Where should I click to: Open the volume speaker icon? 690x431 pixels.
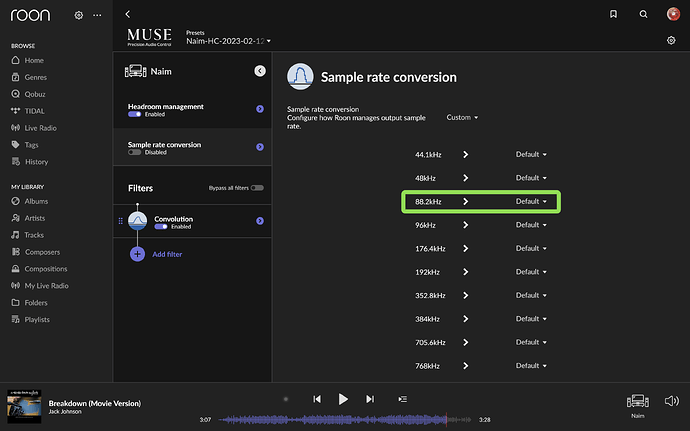pos(672,401)
